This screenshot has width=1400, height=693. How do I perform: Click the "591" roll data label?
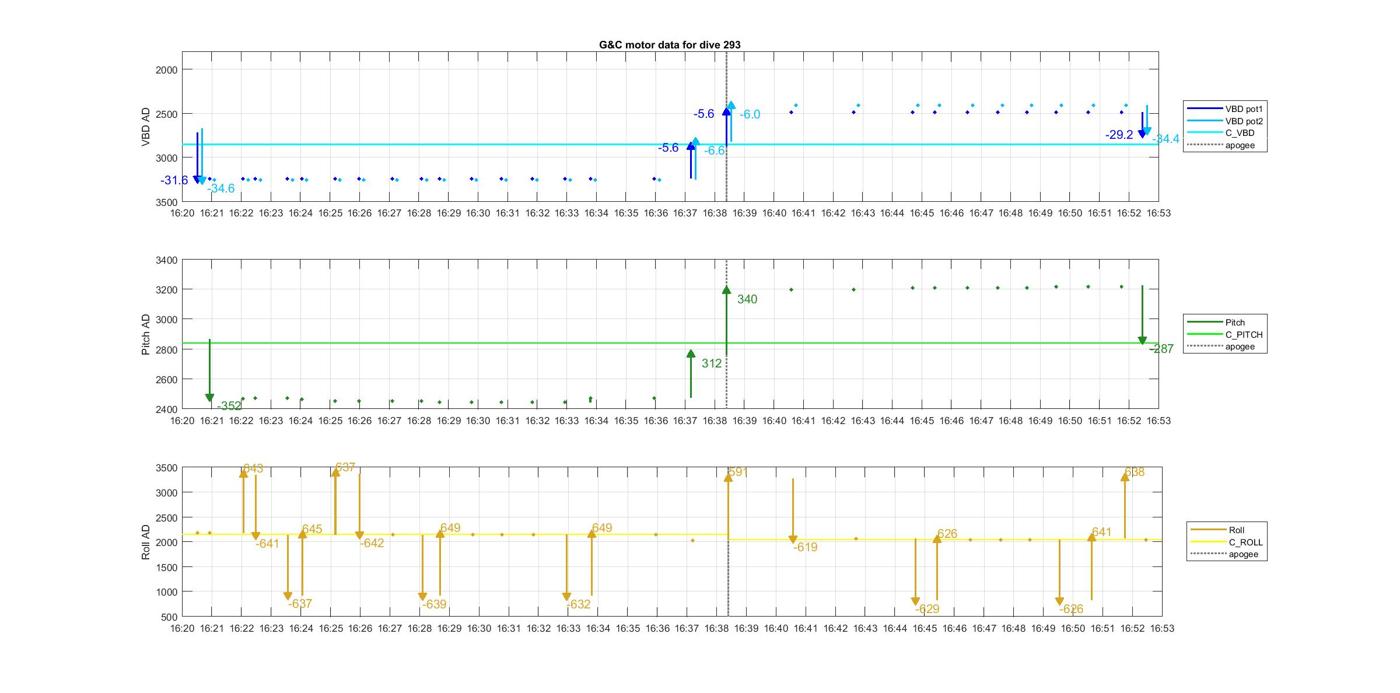coord(738,472)
